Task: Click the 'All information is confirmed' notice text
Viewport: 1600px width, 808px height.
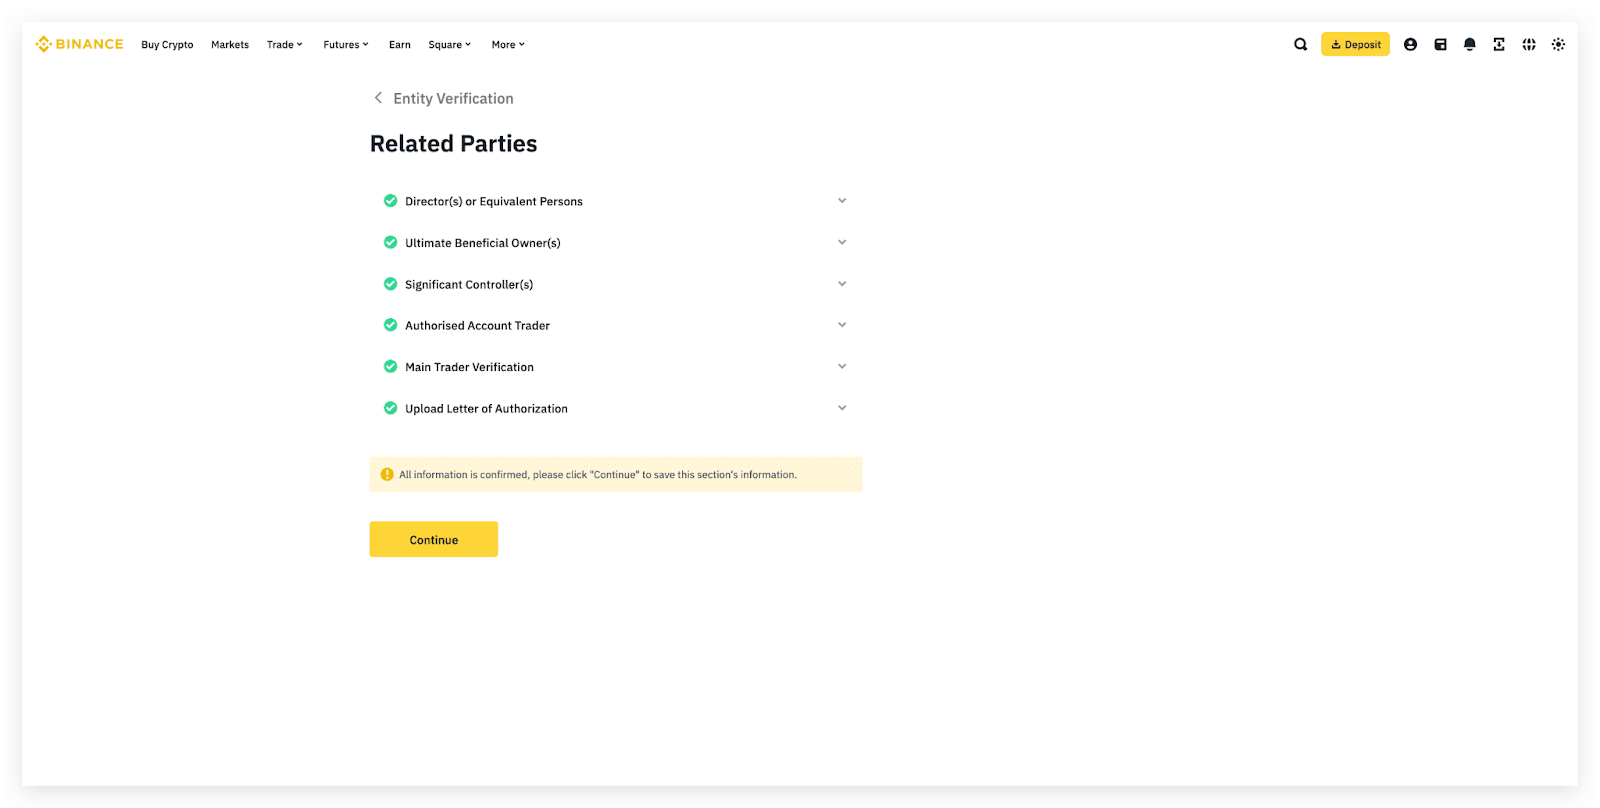Action: [598, 475]
